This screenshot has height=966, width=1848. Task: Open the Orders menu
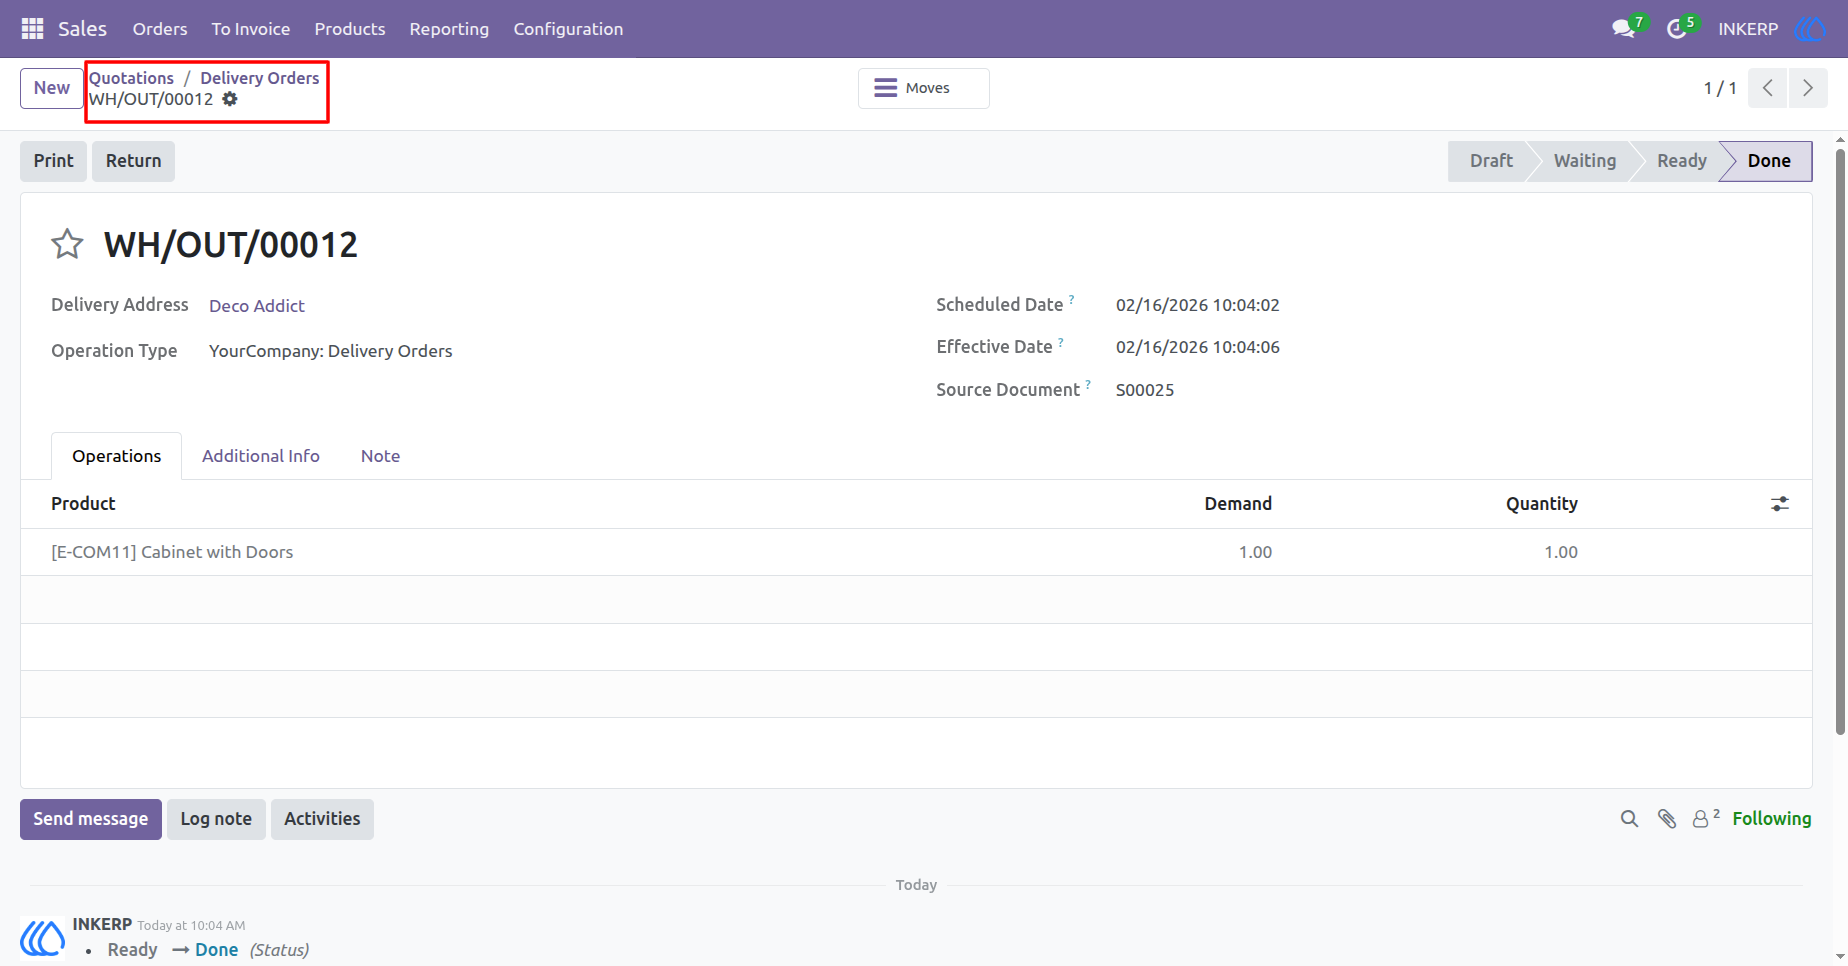pos(160,29)
